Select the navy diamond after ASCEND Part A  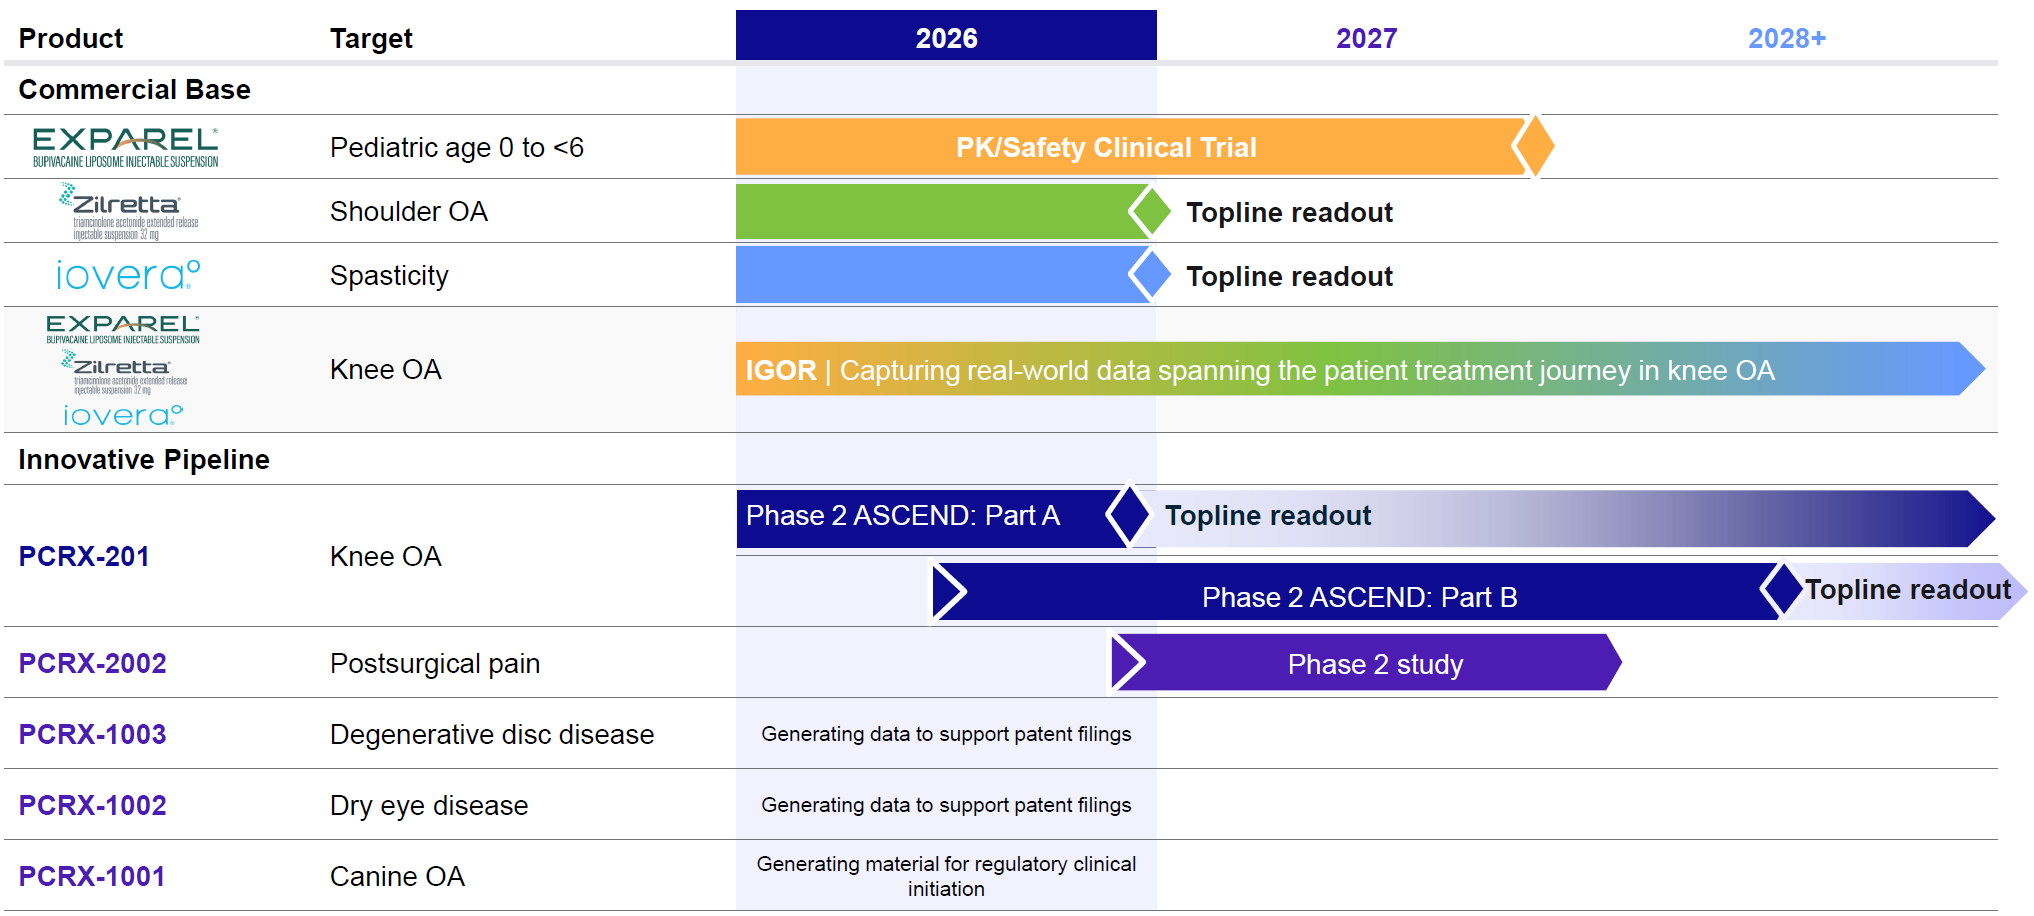click(x=1129, y=516)
